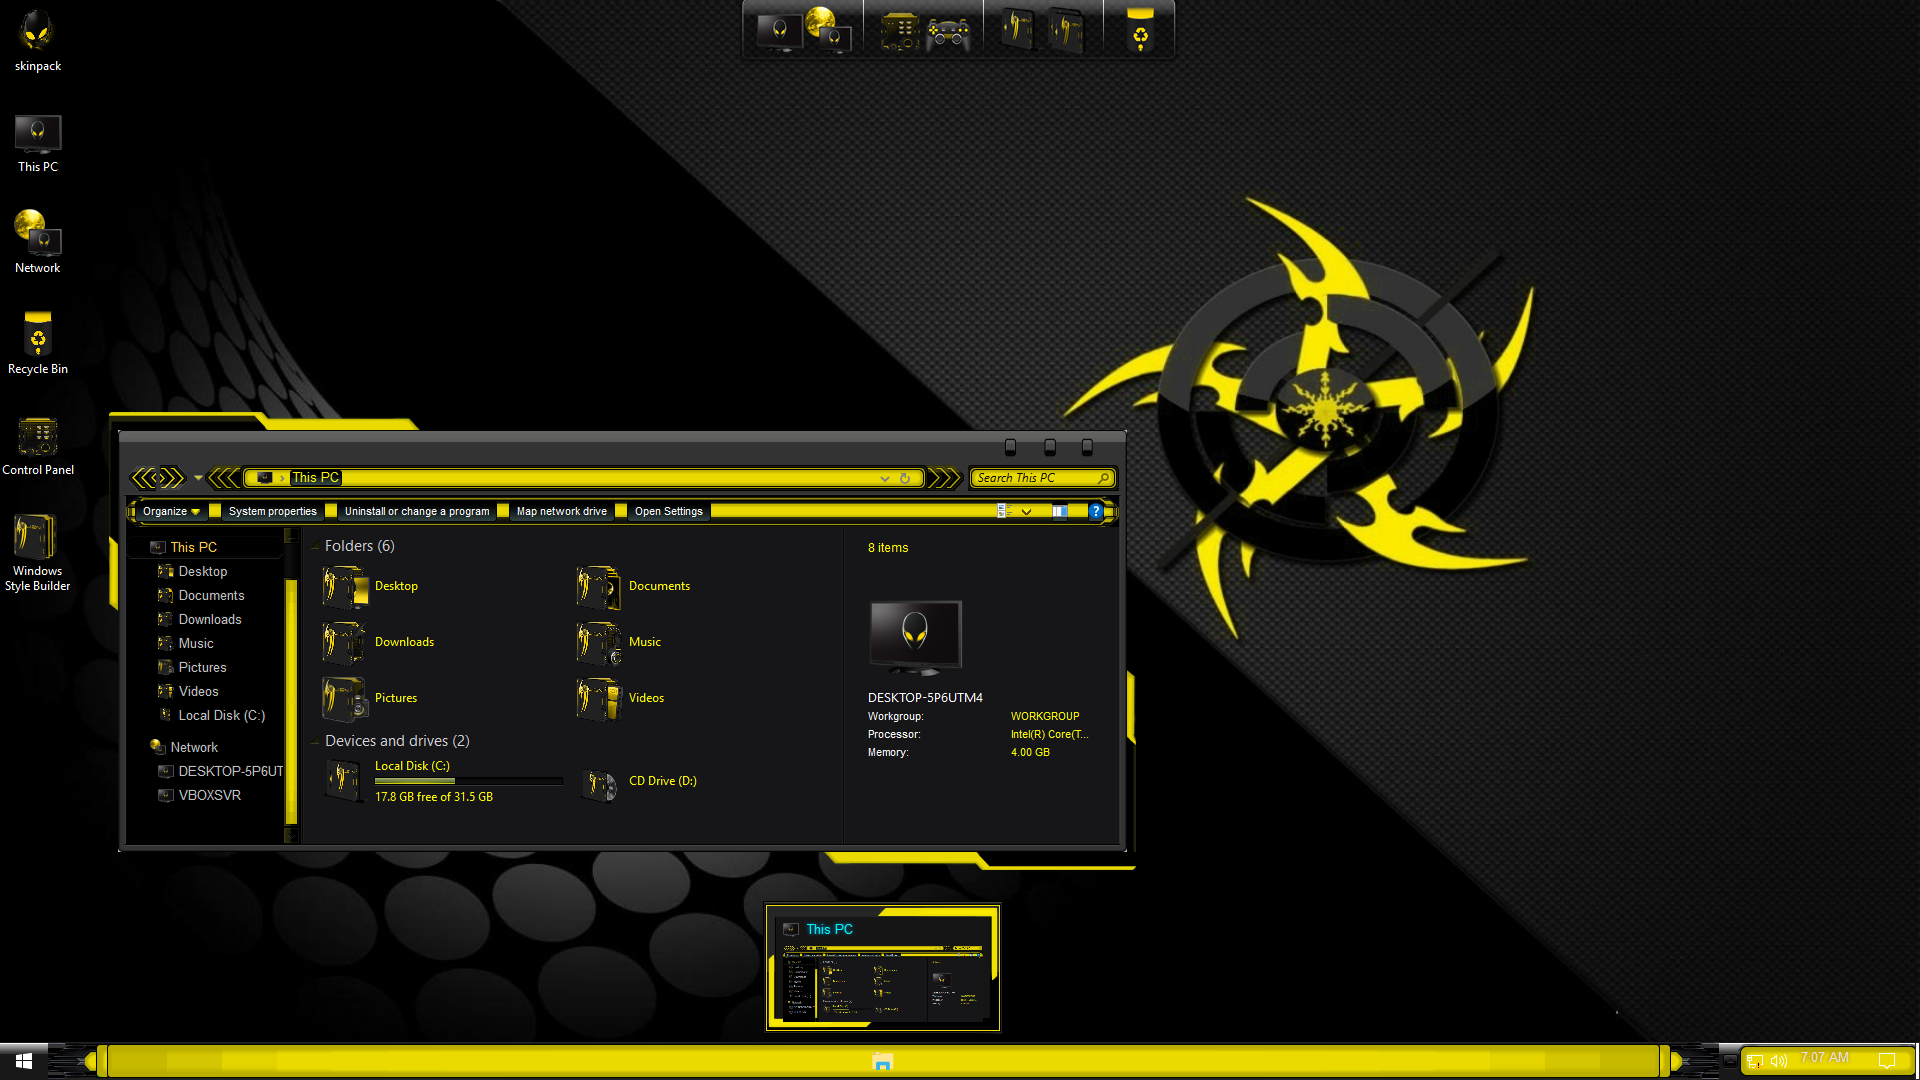
Task: Click the game controller icon in top dock
Action: tap(947, 32)
